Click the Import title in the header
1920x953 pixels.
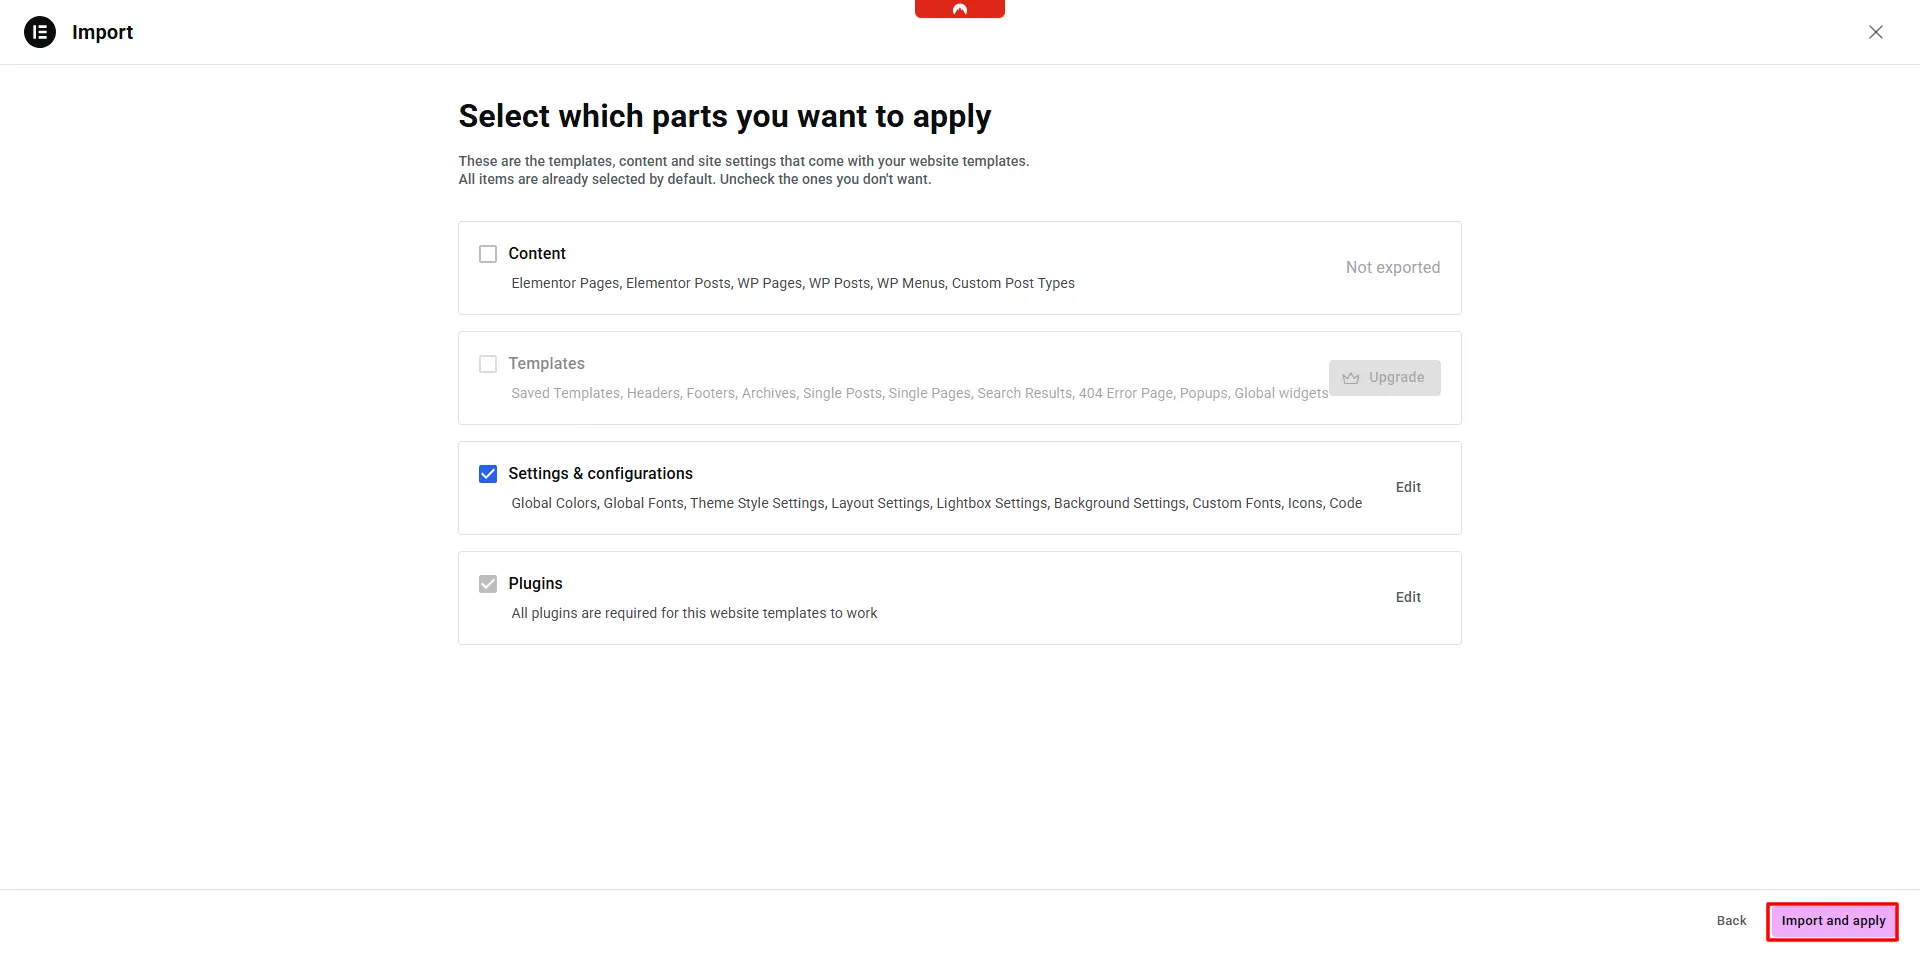click(x=102, y=32)
